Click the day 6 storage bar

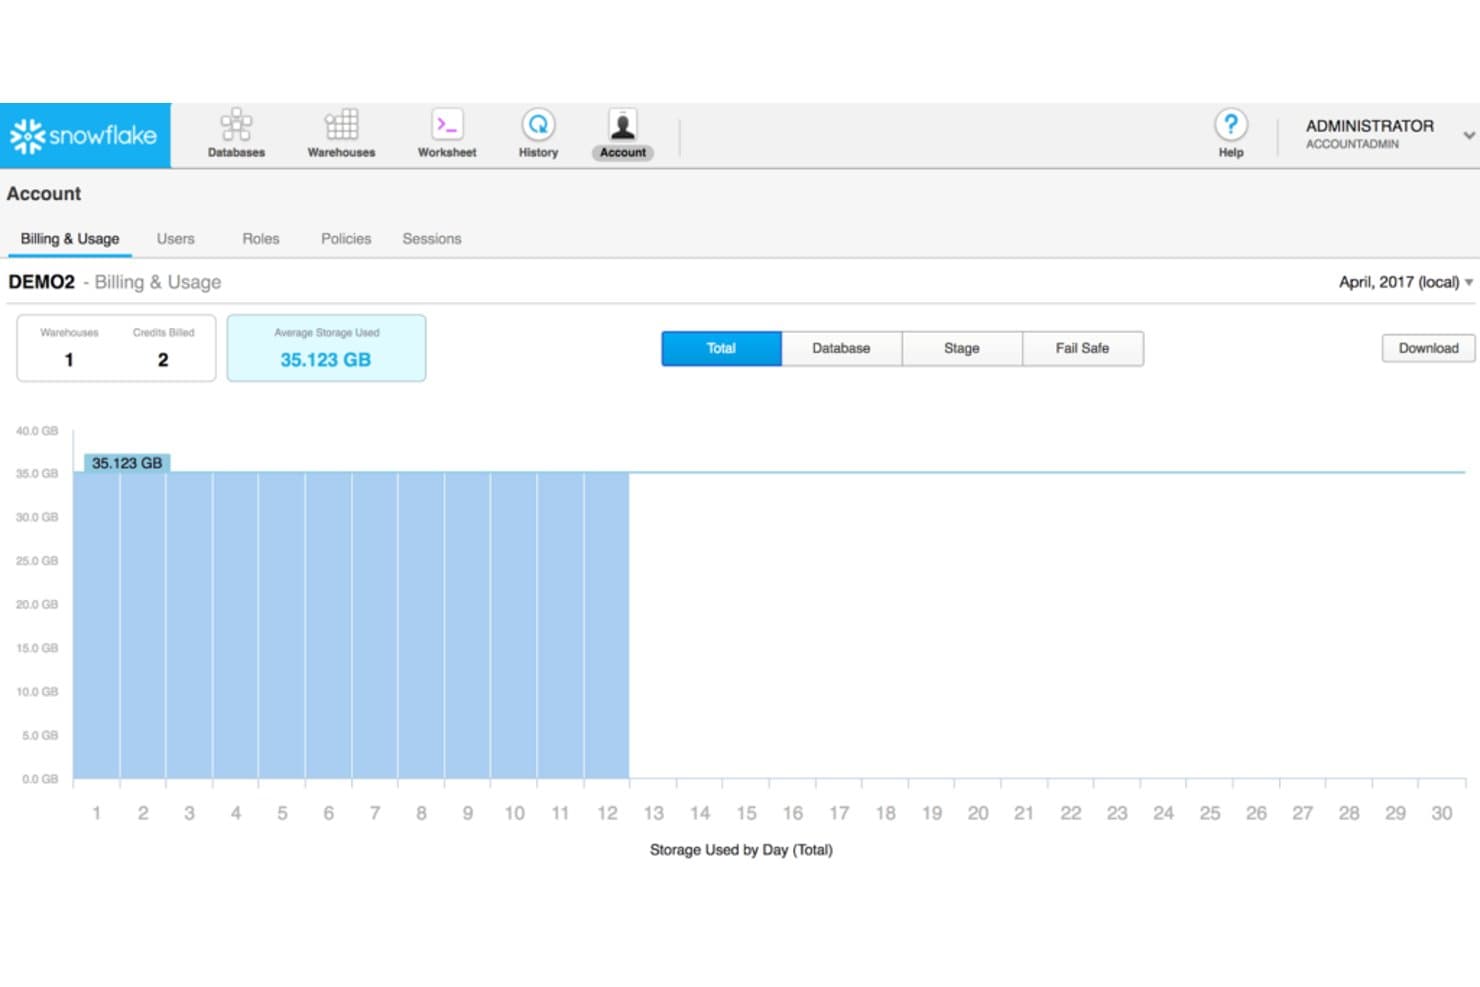click(x=328, y=625)
